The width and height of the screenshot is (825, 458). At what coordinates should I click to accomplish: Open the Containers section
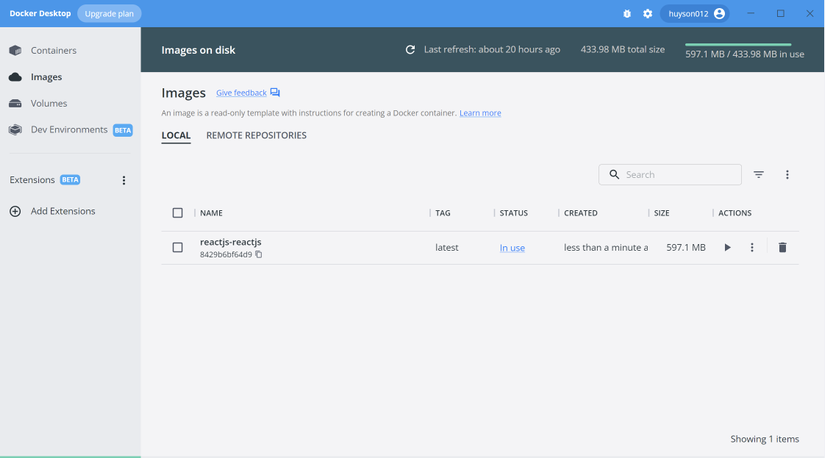click(x=53, y=51)
